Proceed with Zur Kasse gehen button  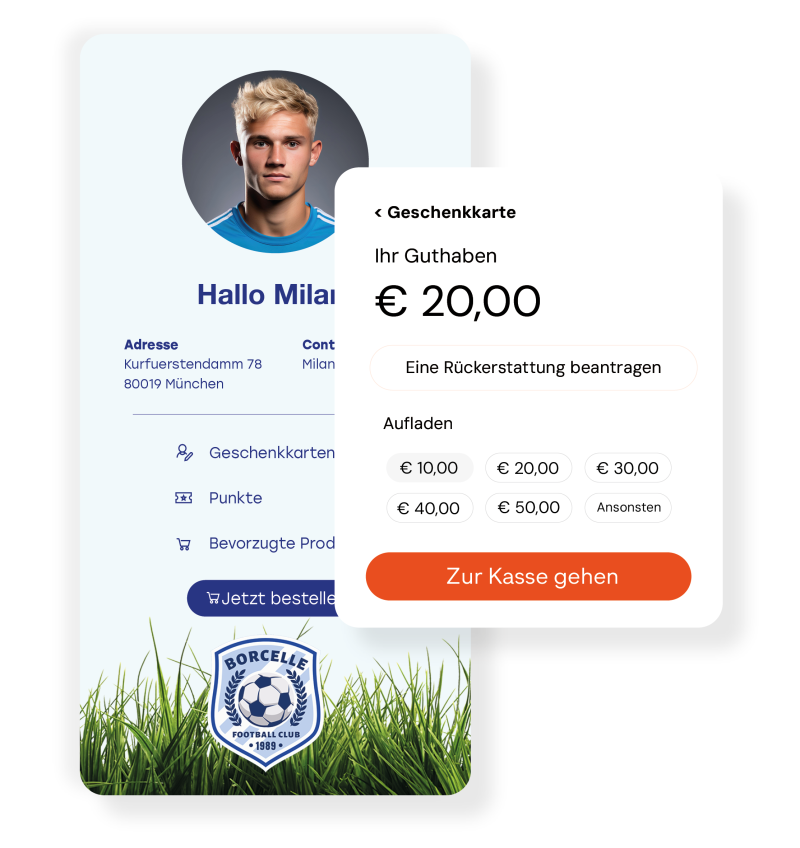tap(528, 577)
